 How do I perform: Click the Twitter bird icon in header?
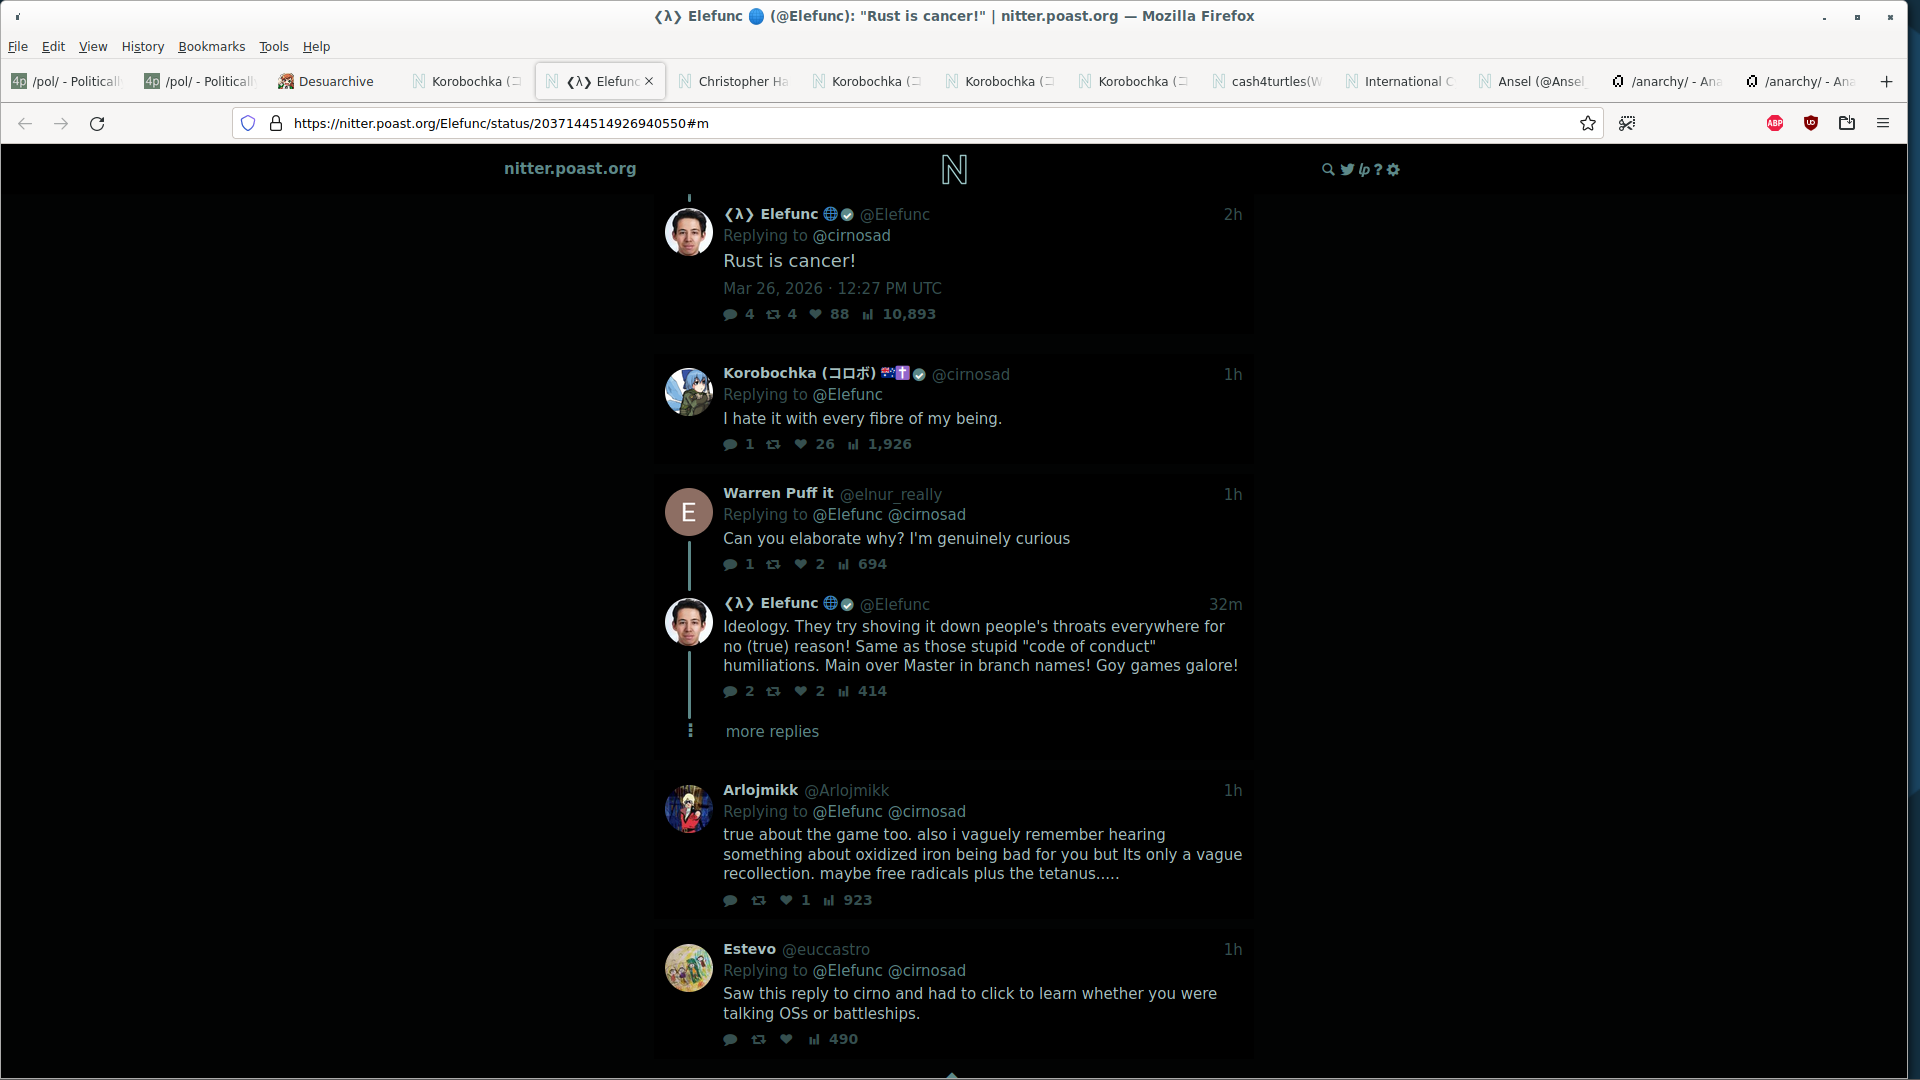[x=1347, y=170]
